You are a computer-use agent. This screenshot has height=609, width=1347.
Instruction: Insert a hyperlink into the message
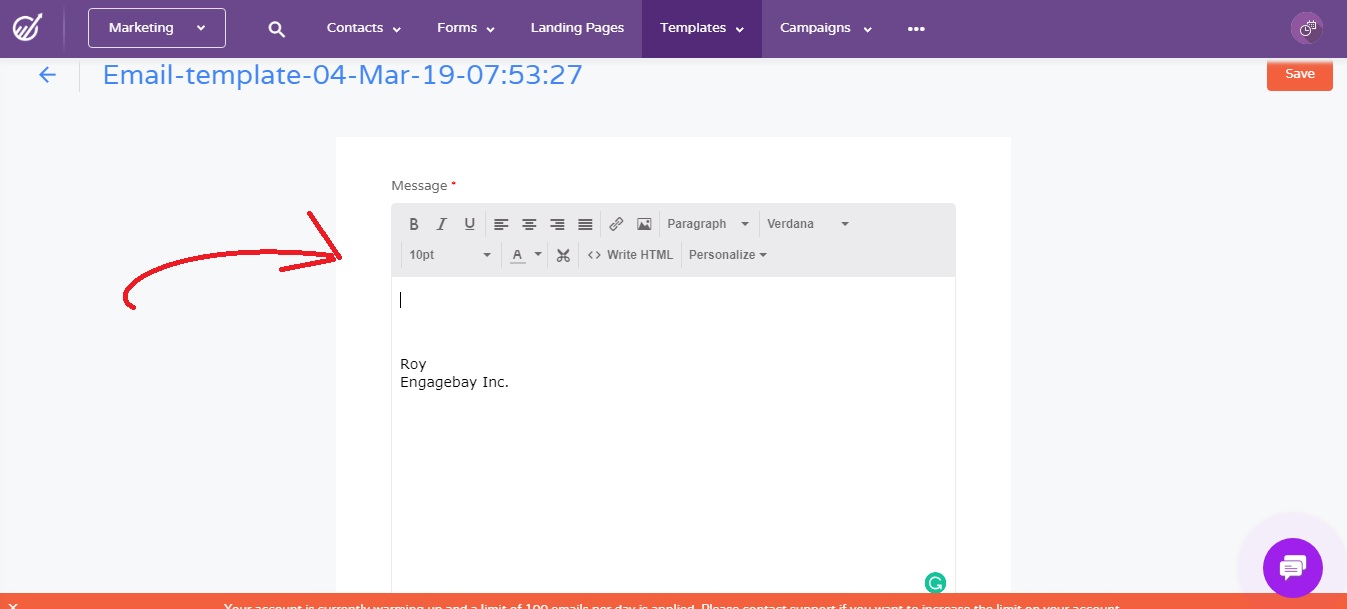[616, 224]
